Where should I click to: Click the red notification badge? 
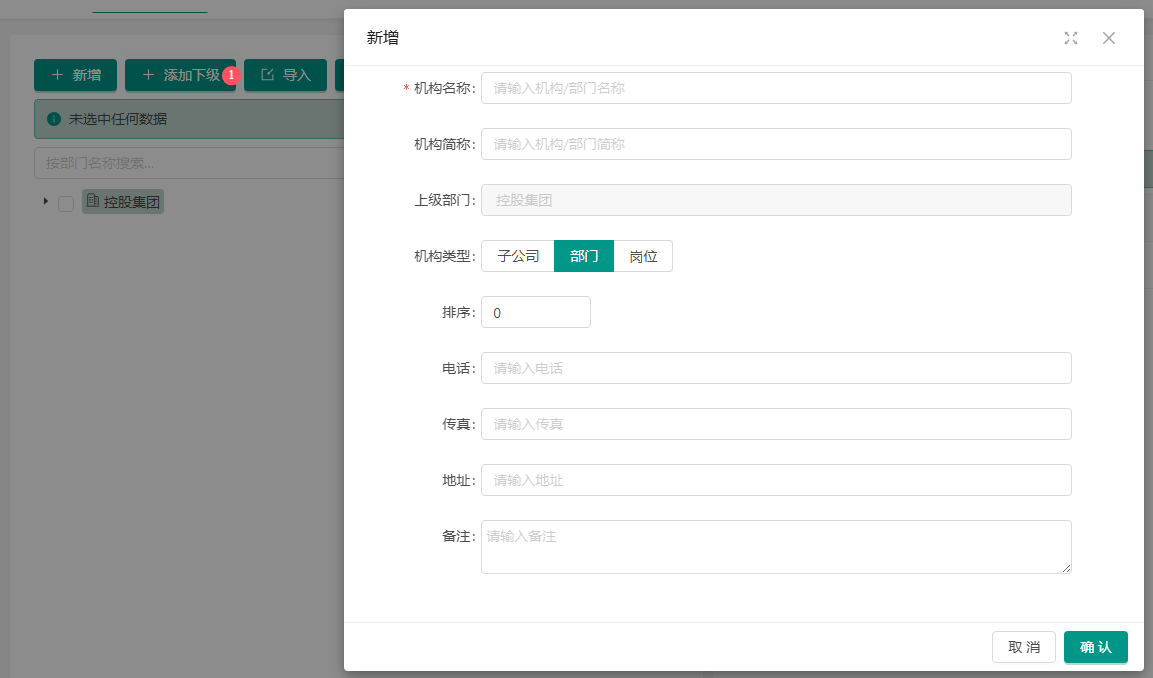tap(231, 75)
